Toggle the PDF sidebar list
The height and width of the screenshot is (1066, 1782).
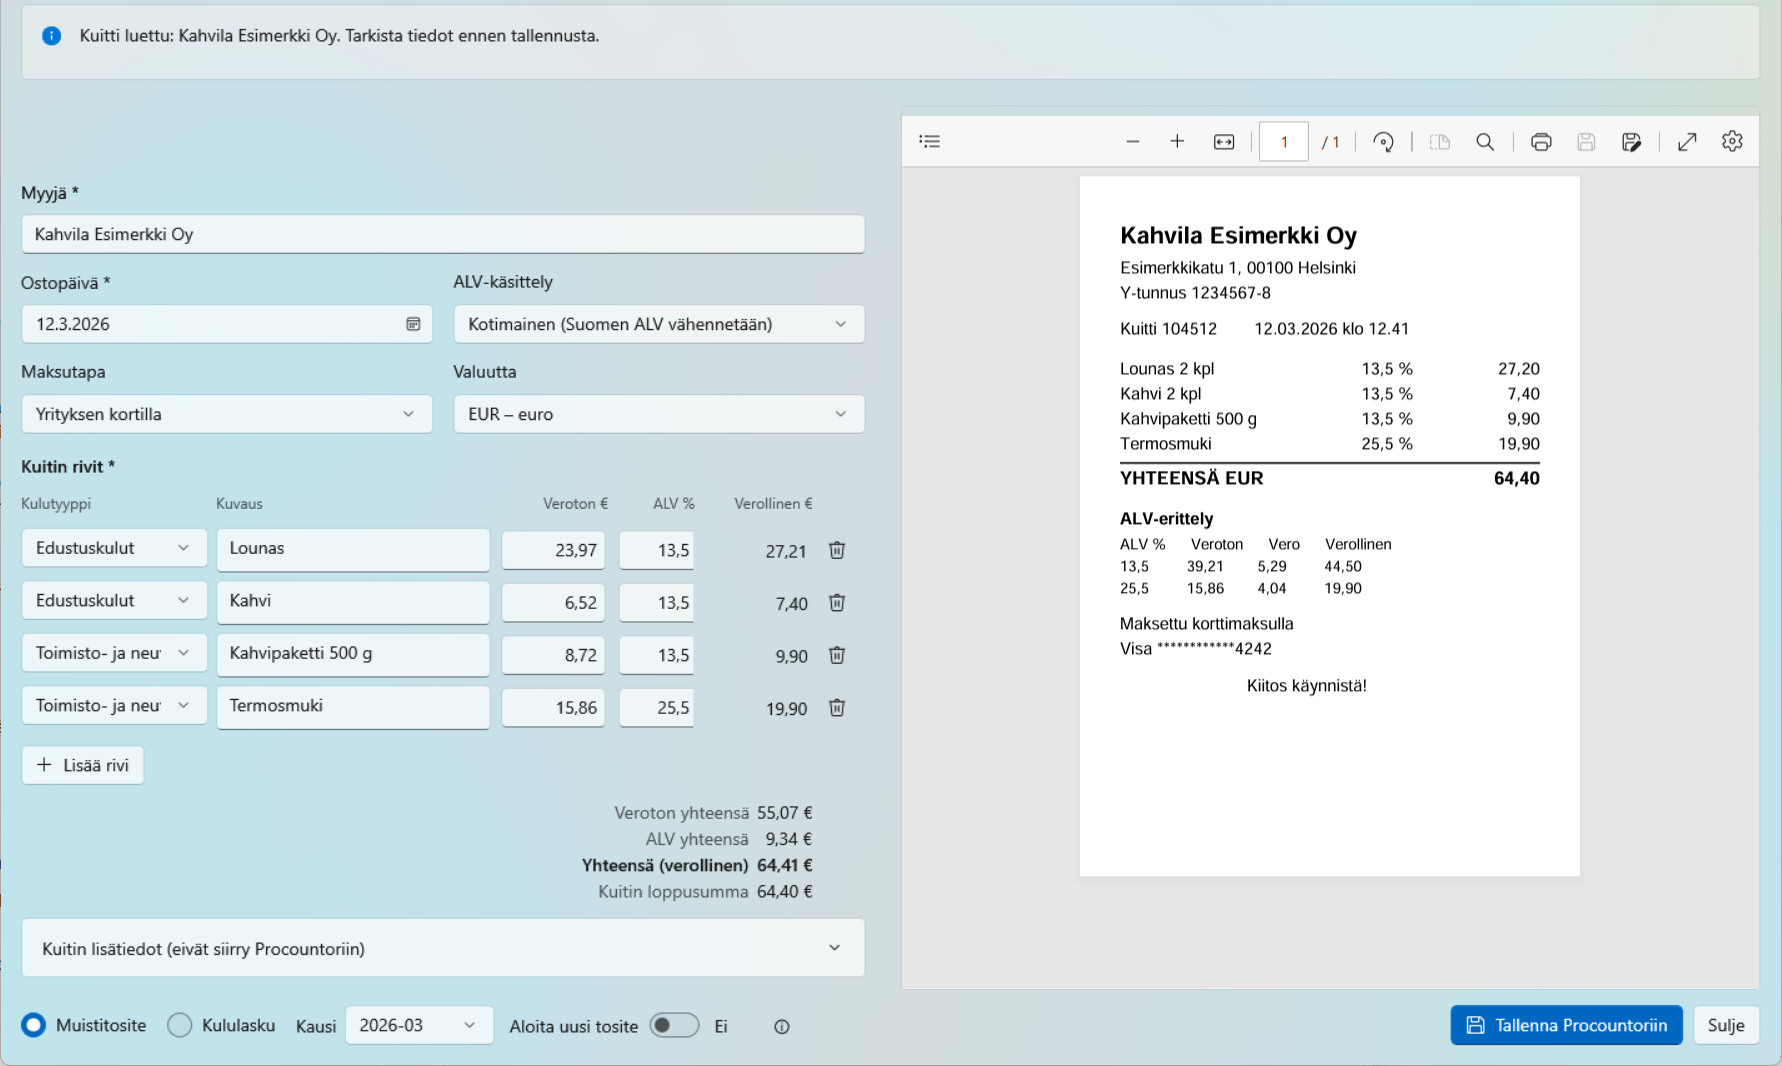(x=930, y=142)
